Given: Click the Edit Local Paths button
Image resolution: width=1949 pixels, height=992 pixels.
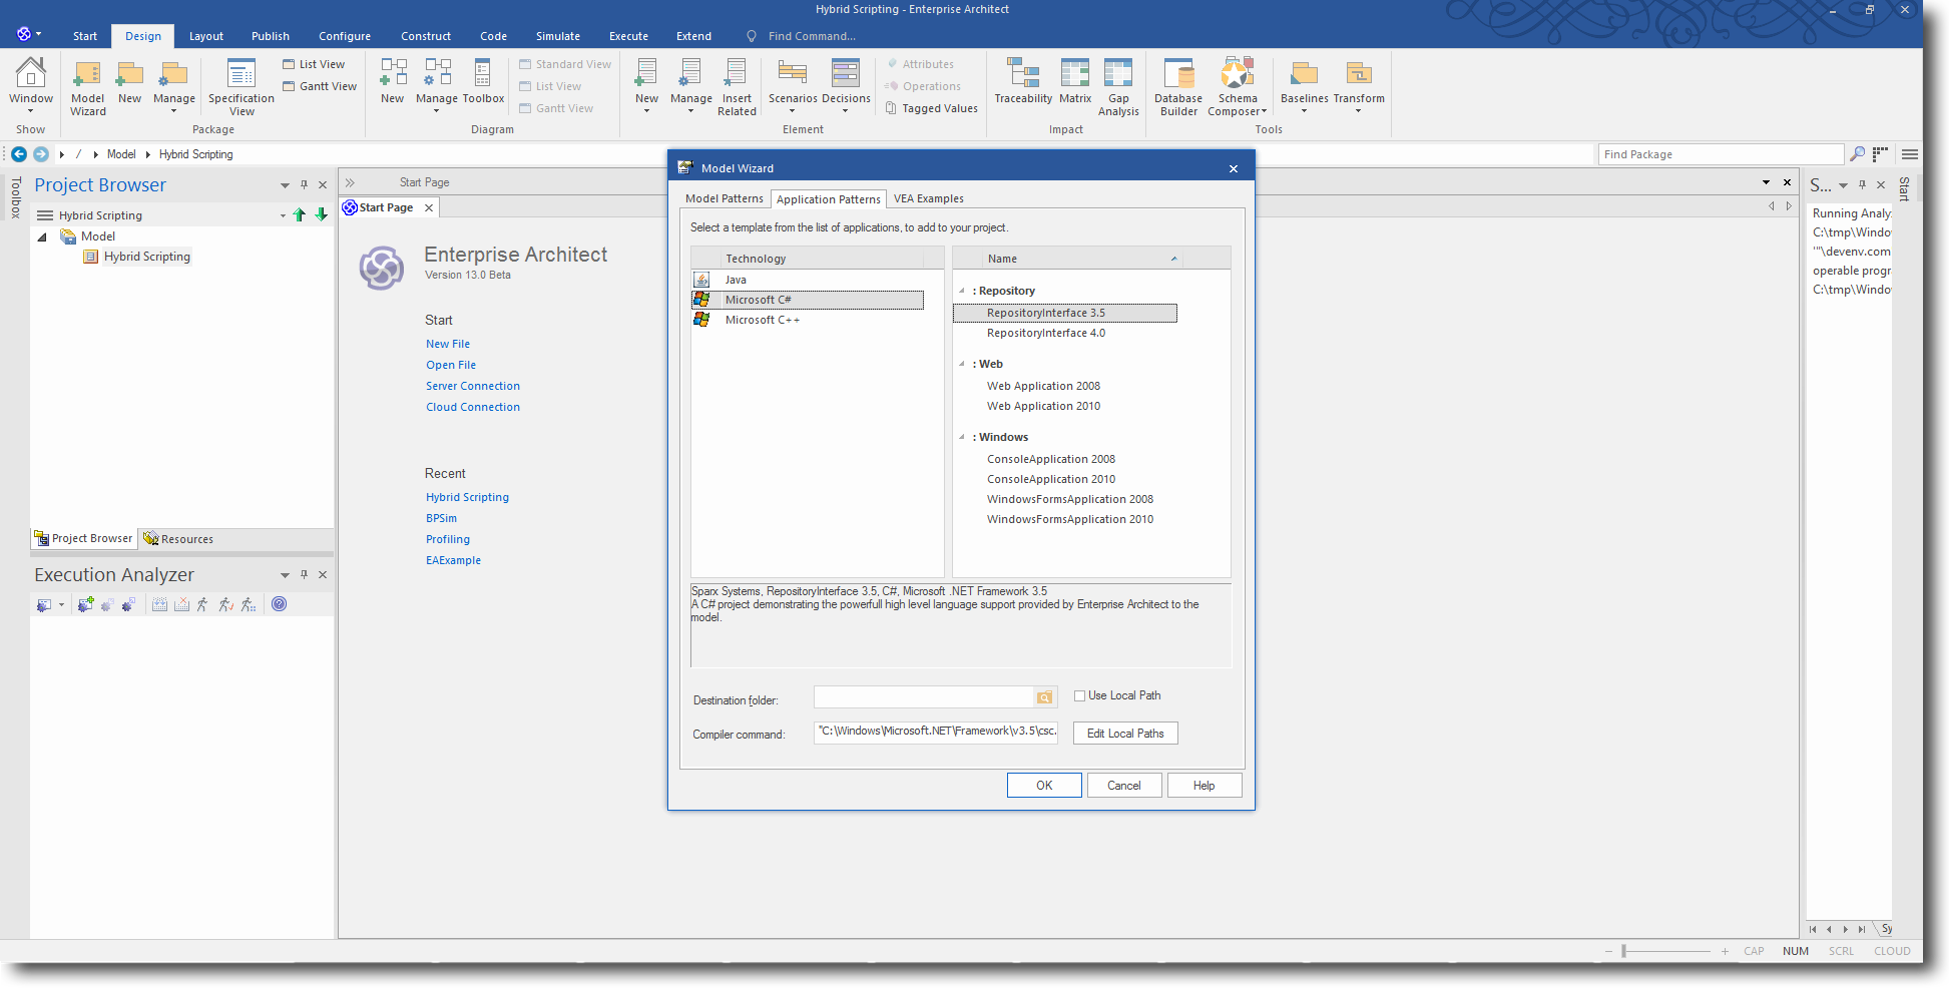Looking at the screenshot, I should (x=1125, y=733).
